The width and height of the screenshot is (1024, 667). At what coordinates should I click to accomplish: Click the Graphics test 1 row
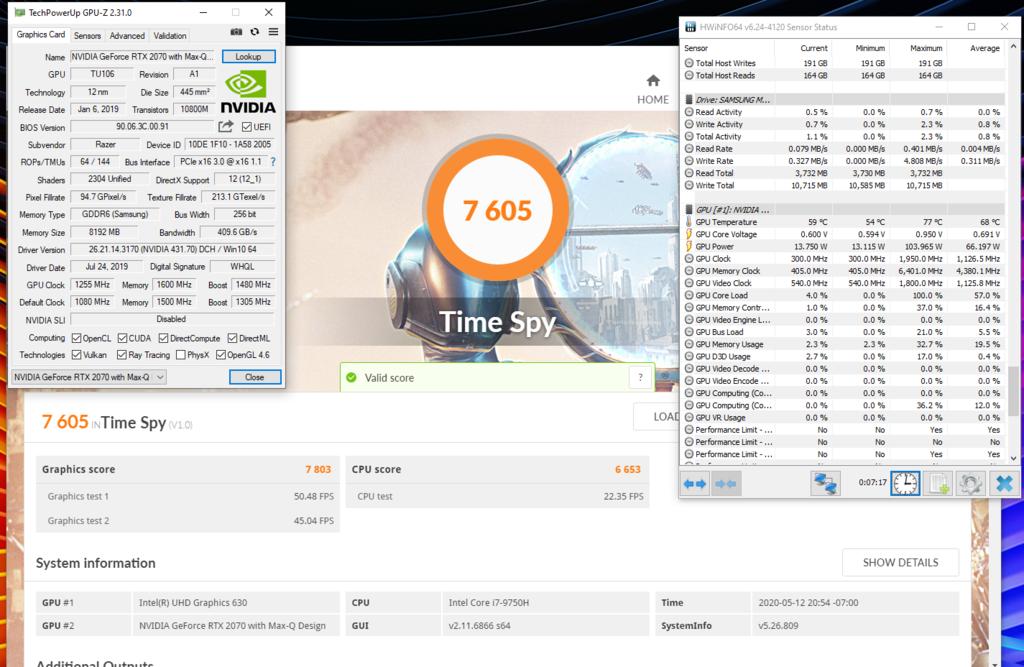pyautogui.click(x=188, y=496)
